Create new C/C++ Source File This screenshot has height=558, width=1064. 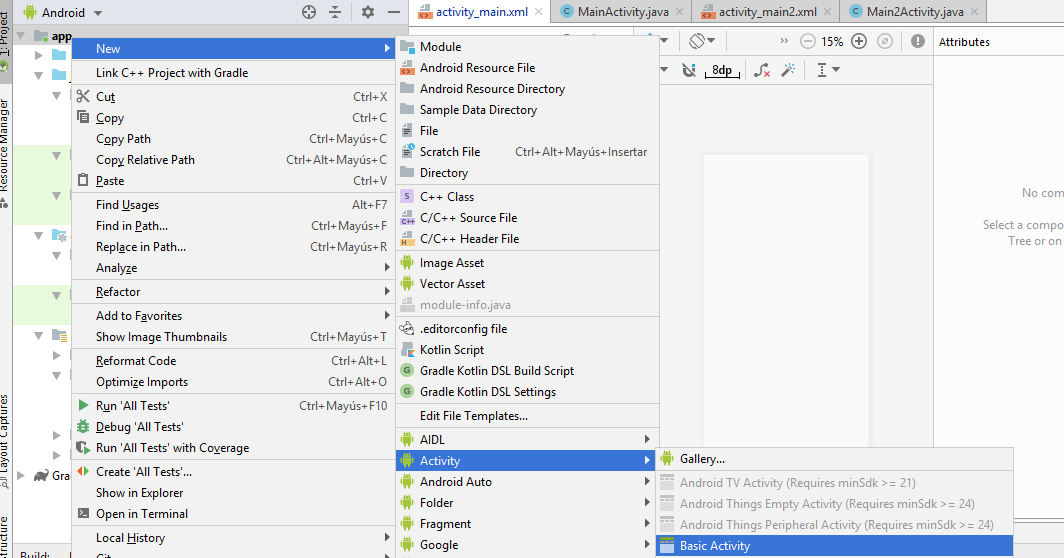click(527, 218)
